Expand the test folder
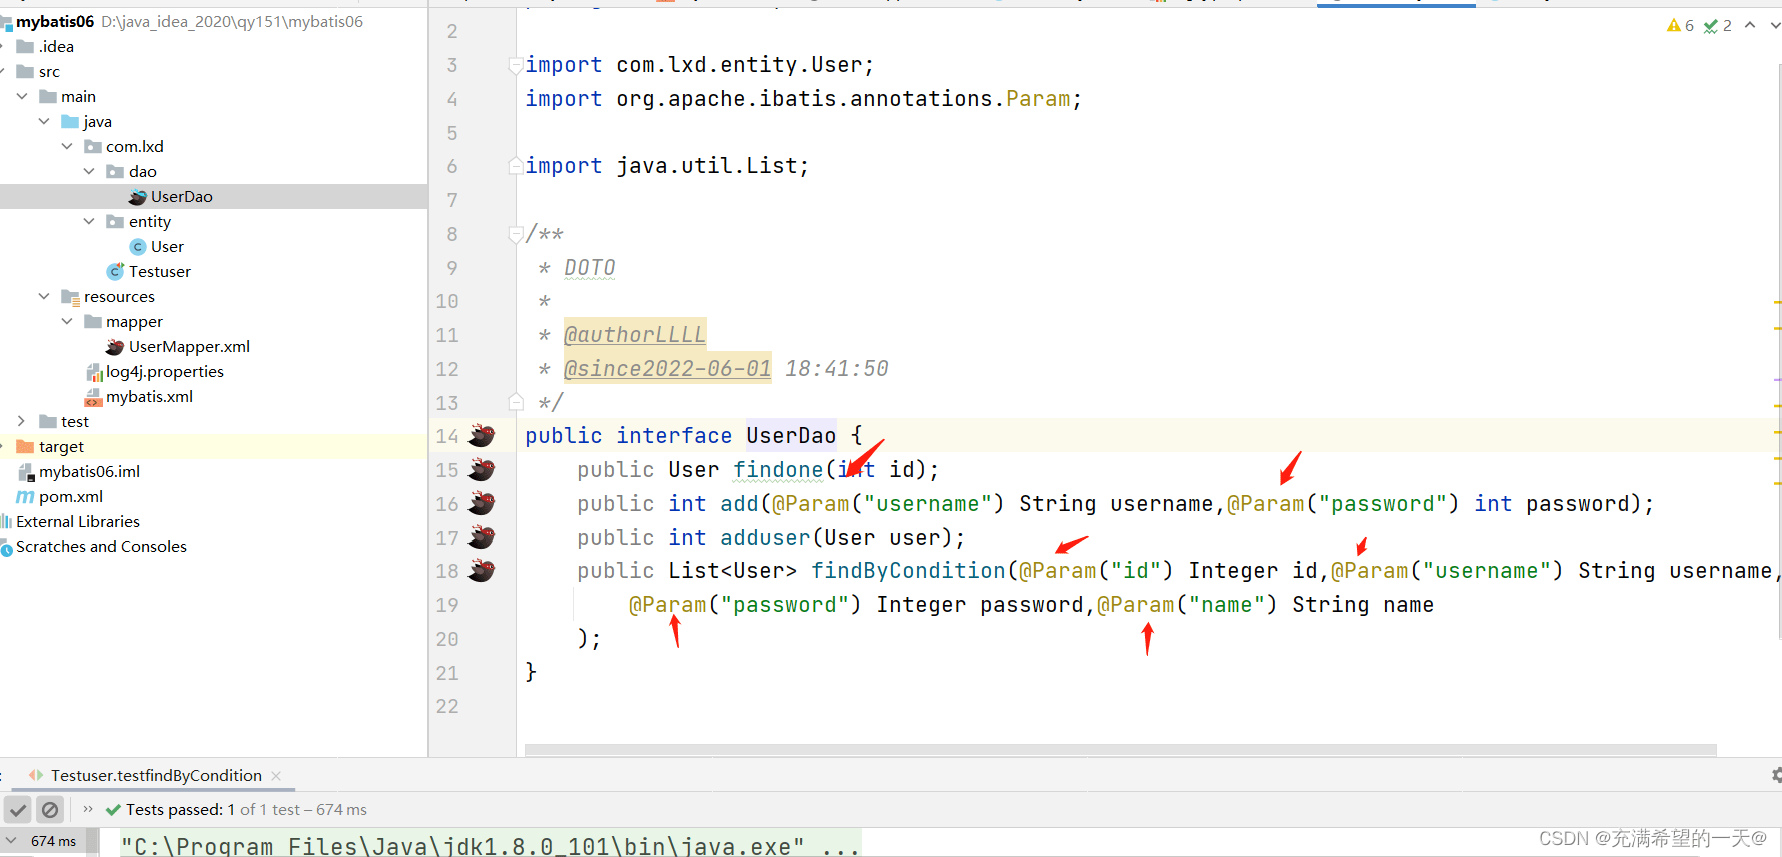Screen dimensions: 1782x857 (x=22, y=421)
